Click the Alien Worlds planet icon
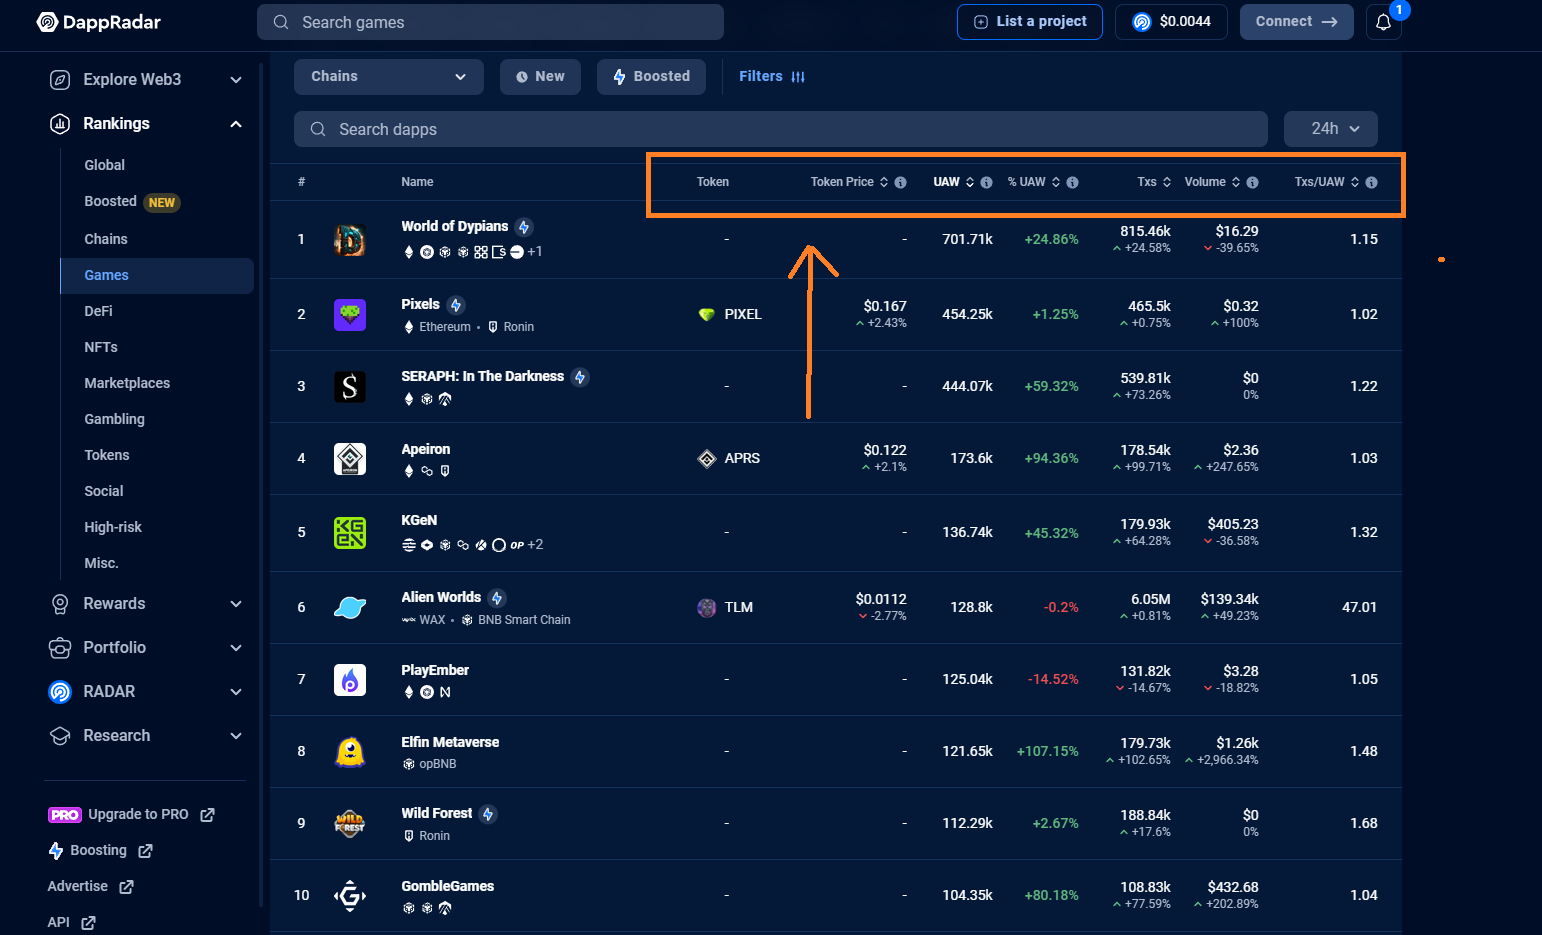Screen dimensions: 1542x935 pyautogui.click(x=350, y=607)
